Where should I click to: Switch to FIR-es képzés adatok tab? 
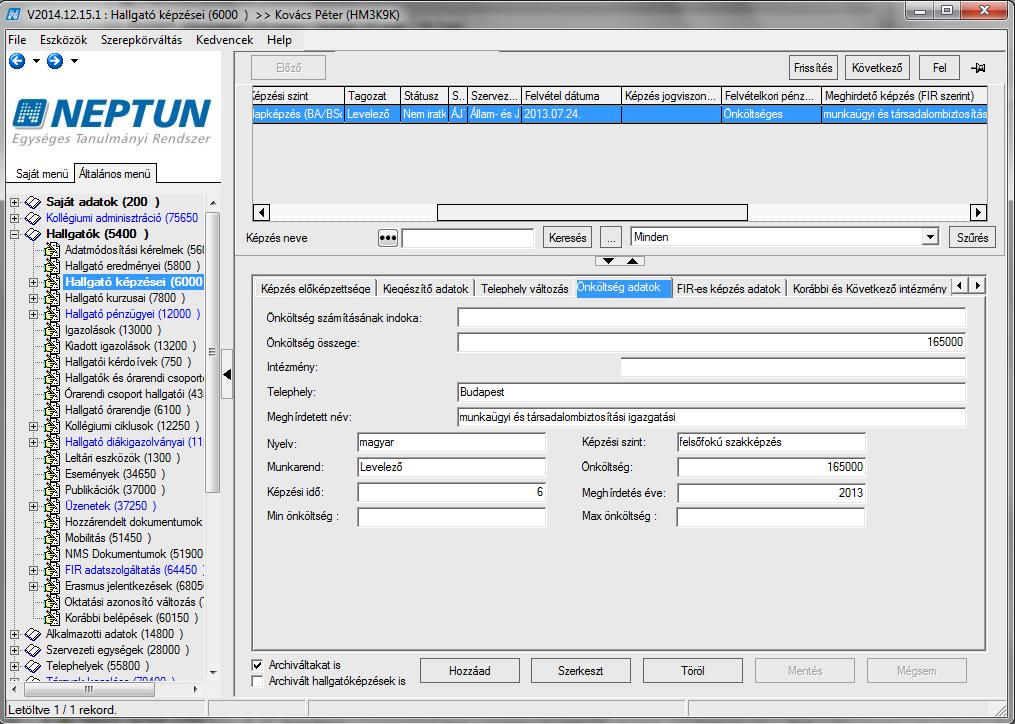click(729, 289)
